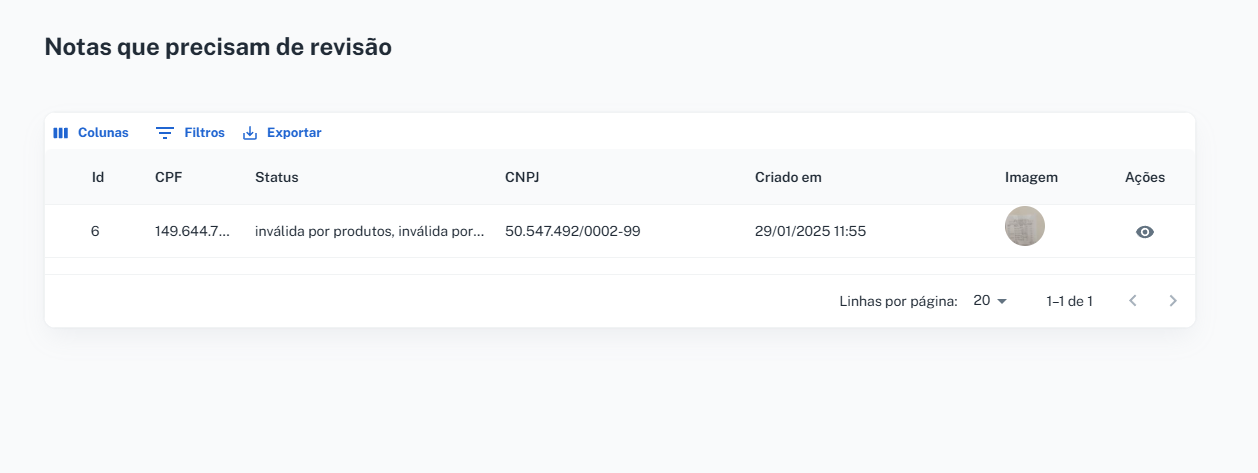Viewport: 1258px width, 473px height.
Task: Go to previous page arrow
Action: (1133, 301)
